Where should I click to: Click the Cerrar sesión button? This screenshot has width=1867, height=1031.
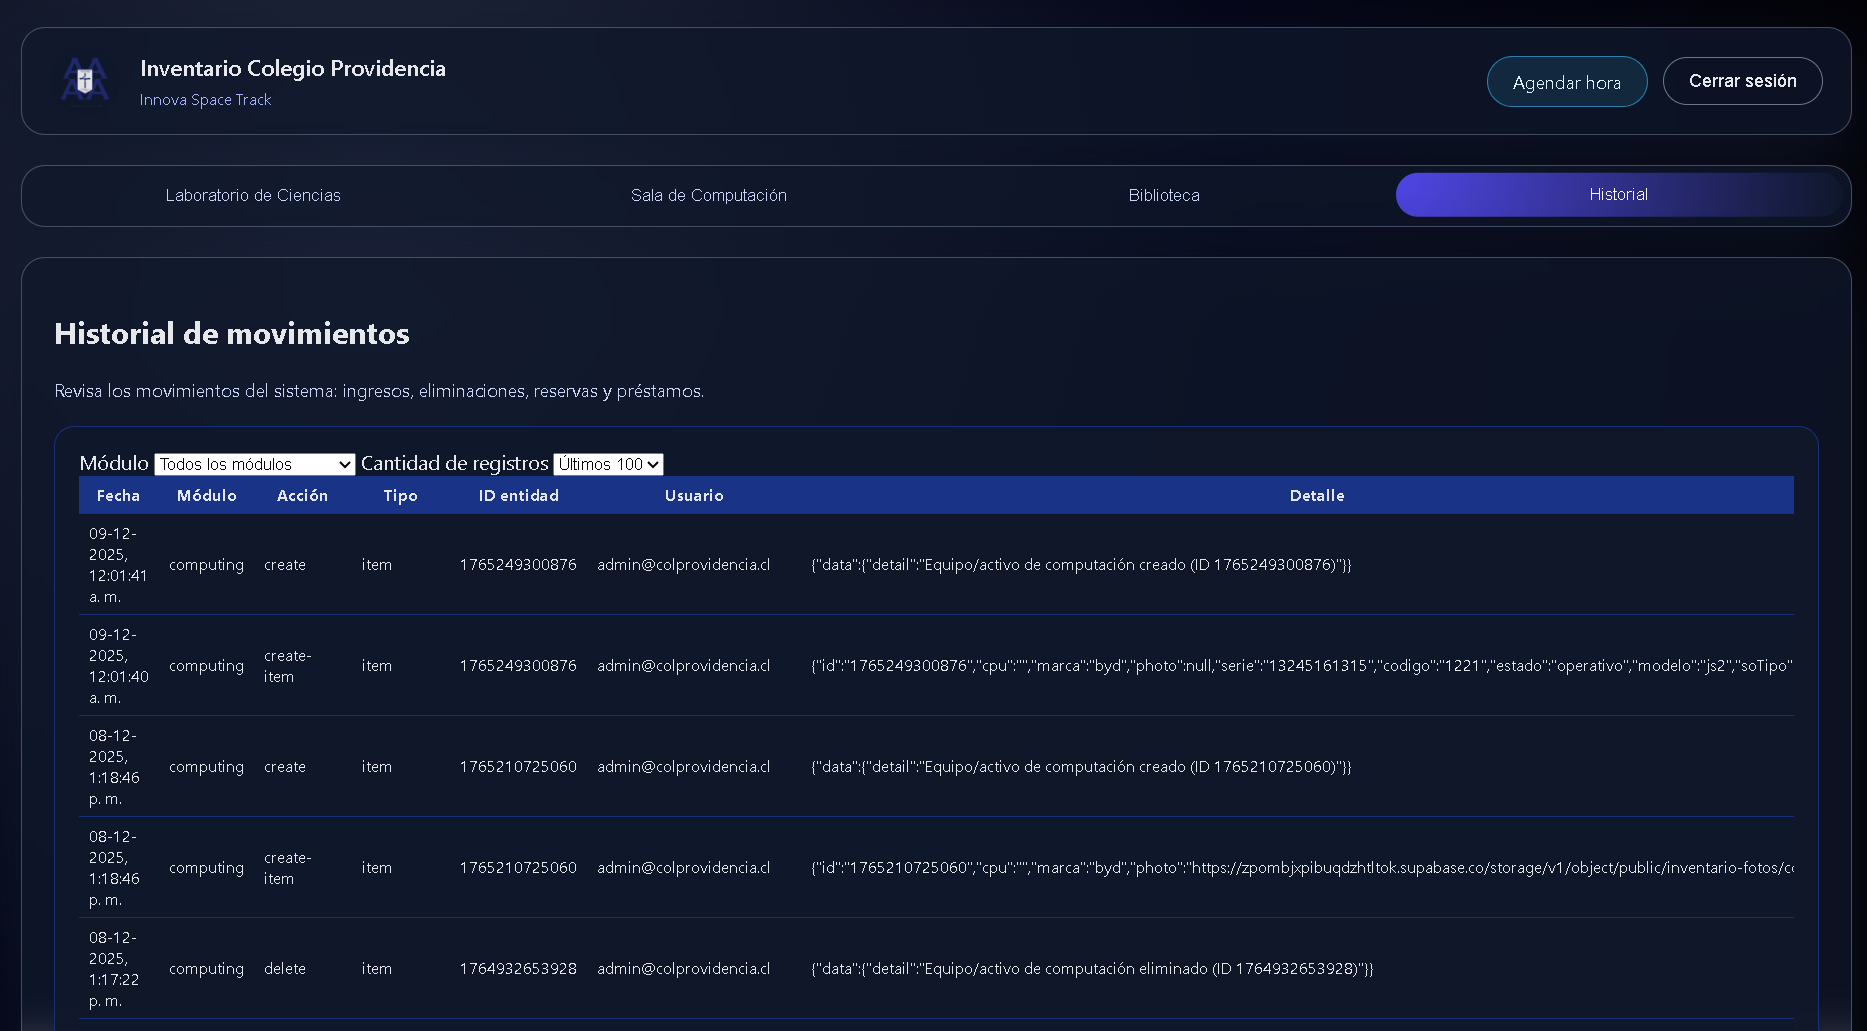1742,81
